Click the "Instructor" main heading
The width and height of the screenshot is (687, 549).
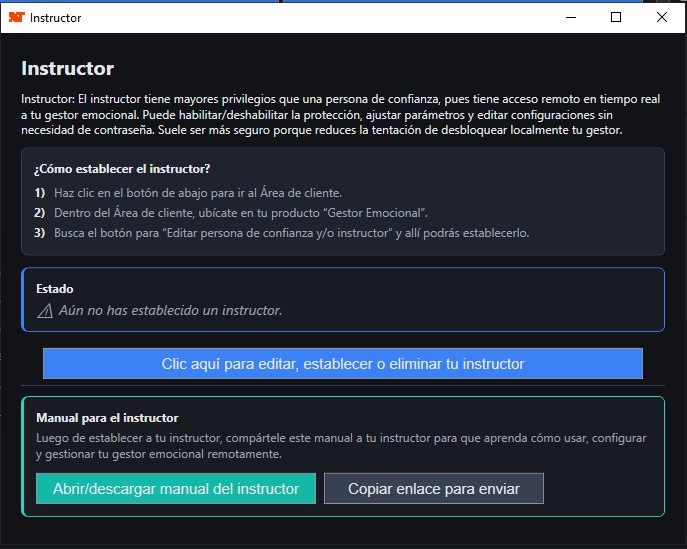click(68, 69)
